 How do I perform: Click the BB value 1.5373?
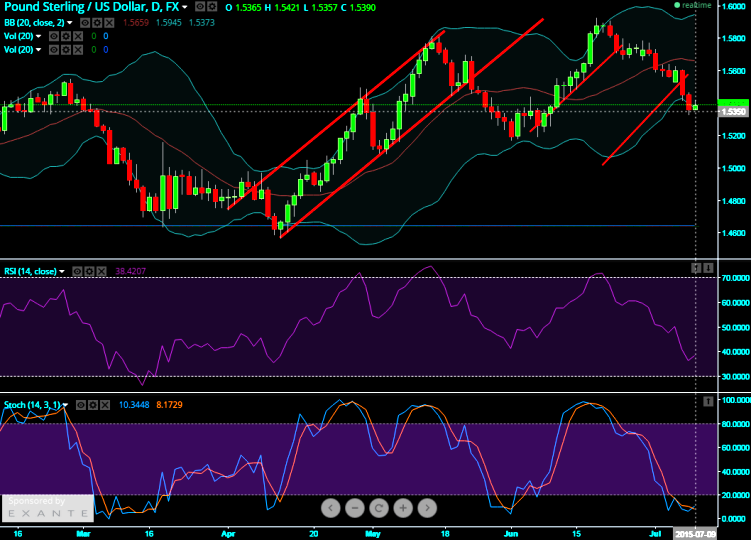click(202, 23)
